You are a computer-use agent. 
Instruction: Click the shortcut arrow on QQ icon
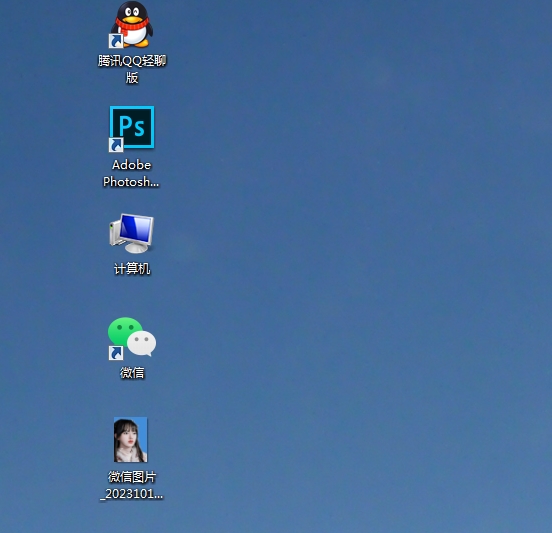[116, 41]
